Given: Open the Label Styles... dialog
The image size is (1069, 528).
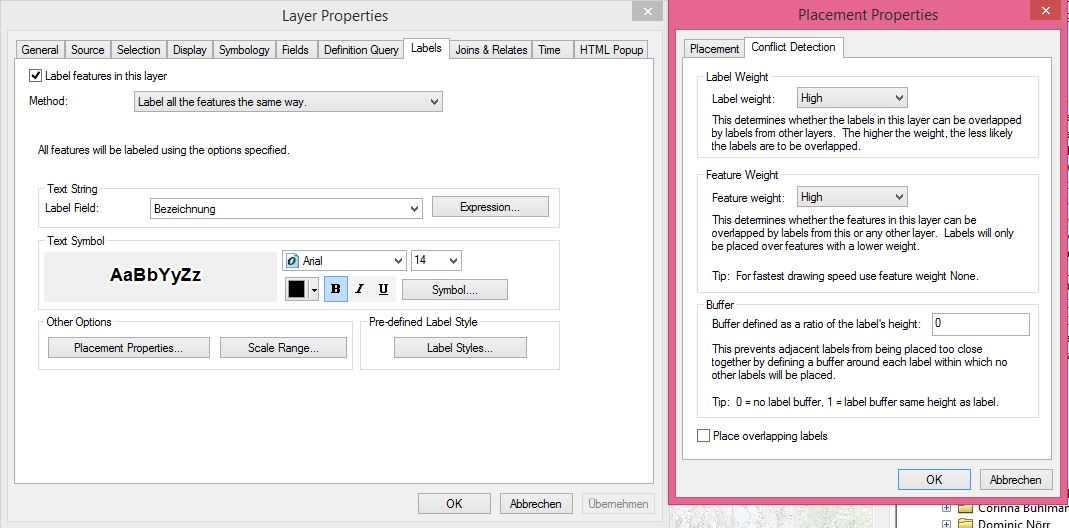Looking at the screenshot, I should point(460,348).
